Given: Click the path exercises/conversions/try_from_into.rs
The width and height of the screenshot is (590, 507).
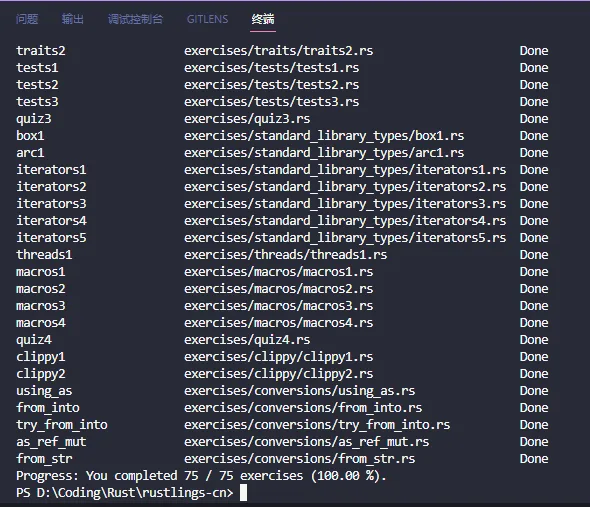Looking at the screenshot, I should 317,425.
